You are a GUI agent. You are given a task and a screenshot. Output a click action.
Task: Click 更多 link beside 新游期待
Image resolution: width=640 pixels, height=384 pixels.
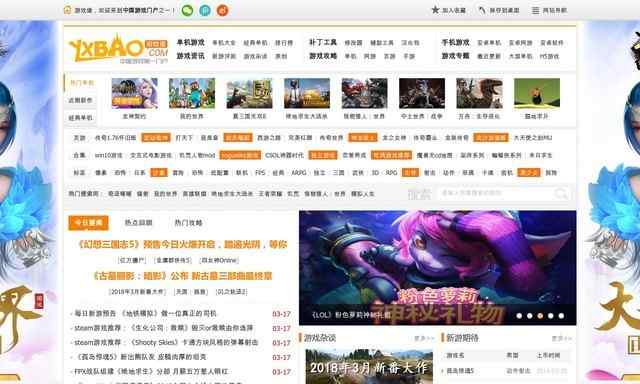[562, 338]
